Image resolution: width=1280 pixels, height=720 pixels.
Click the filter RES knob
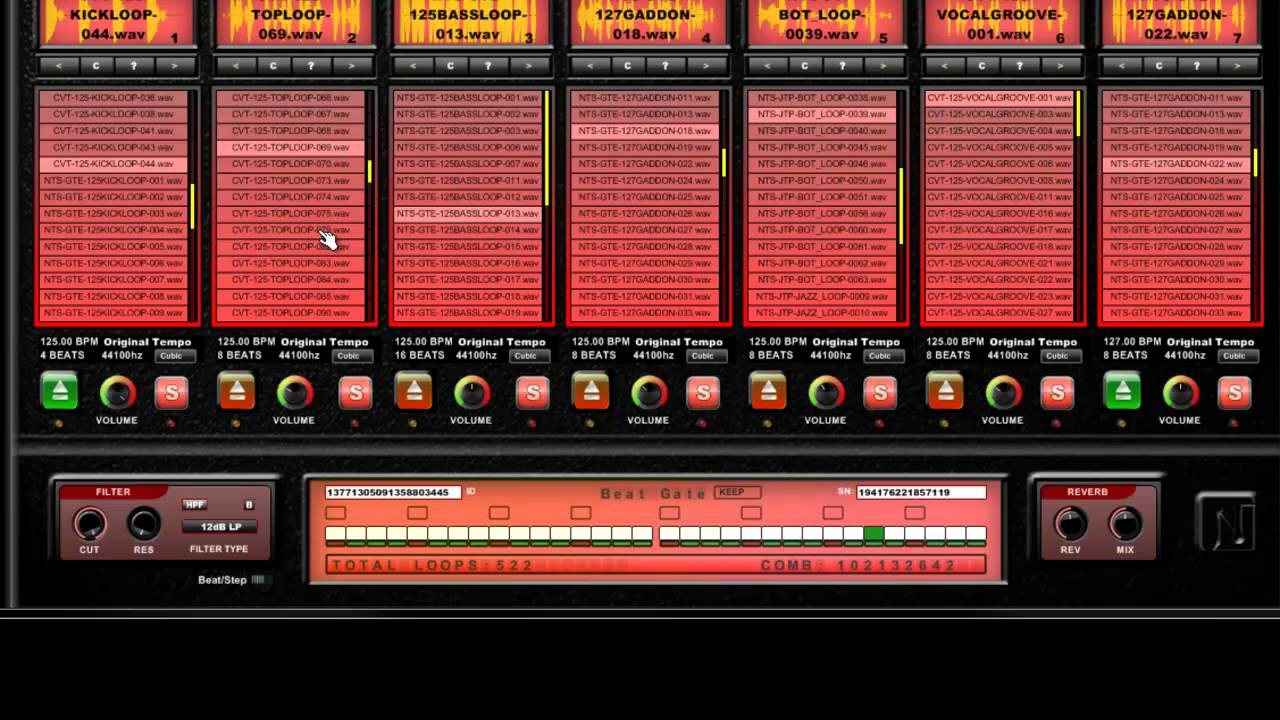click(x=144, y=523)
